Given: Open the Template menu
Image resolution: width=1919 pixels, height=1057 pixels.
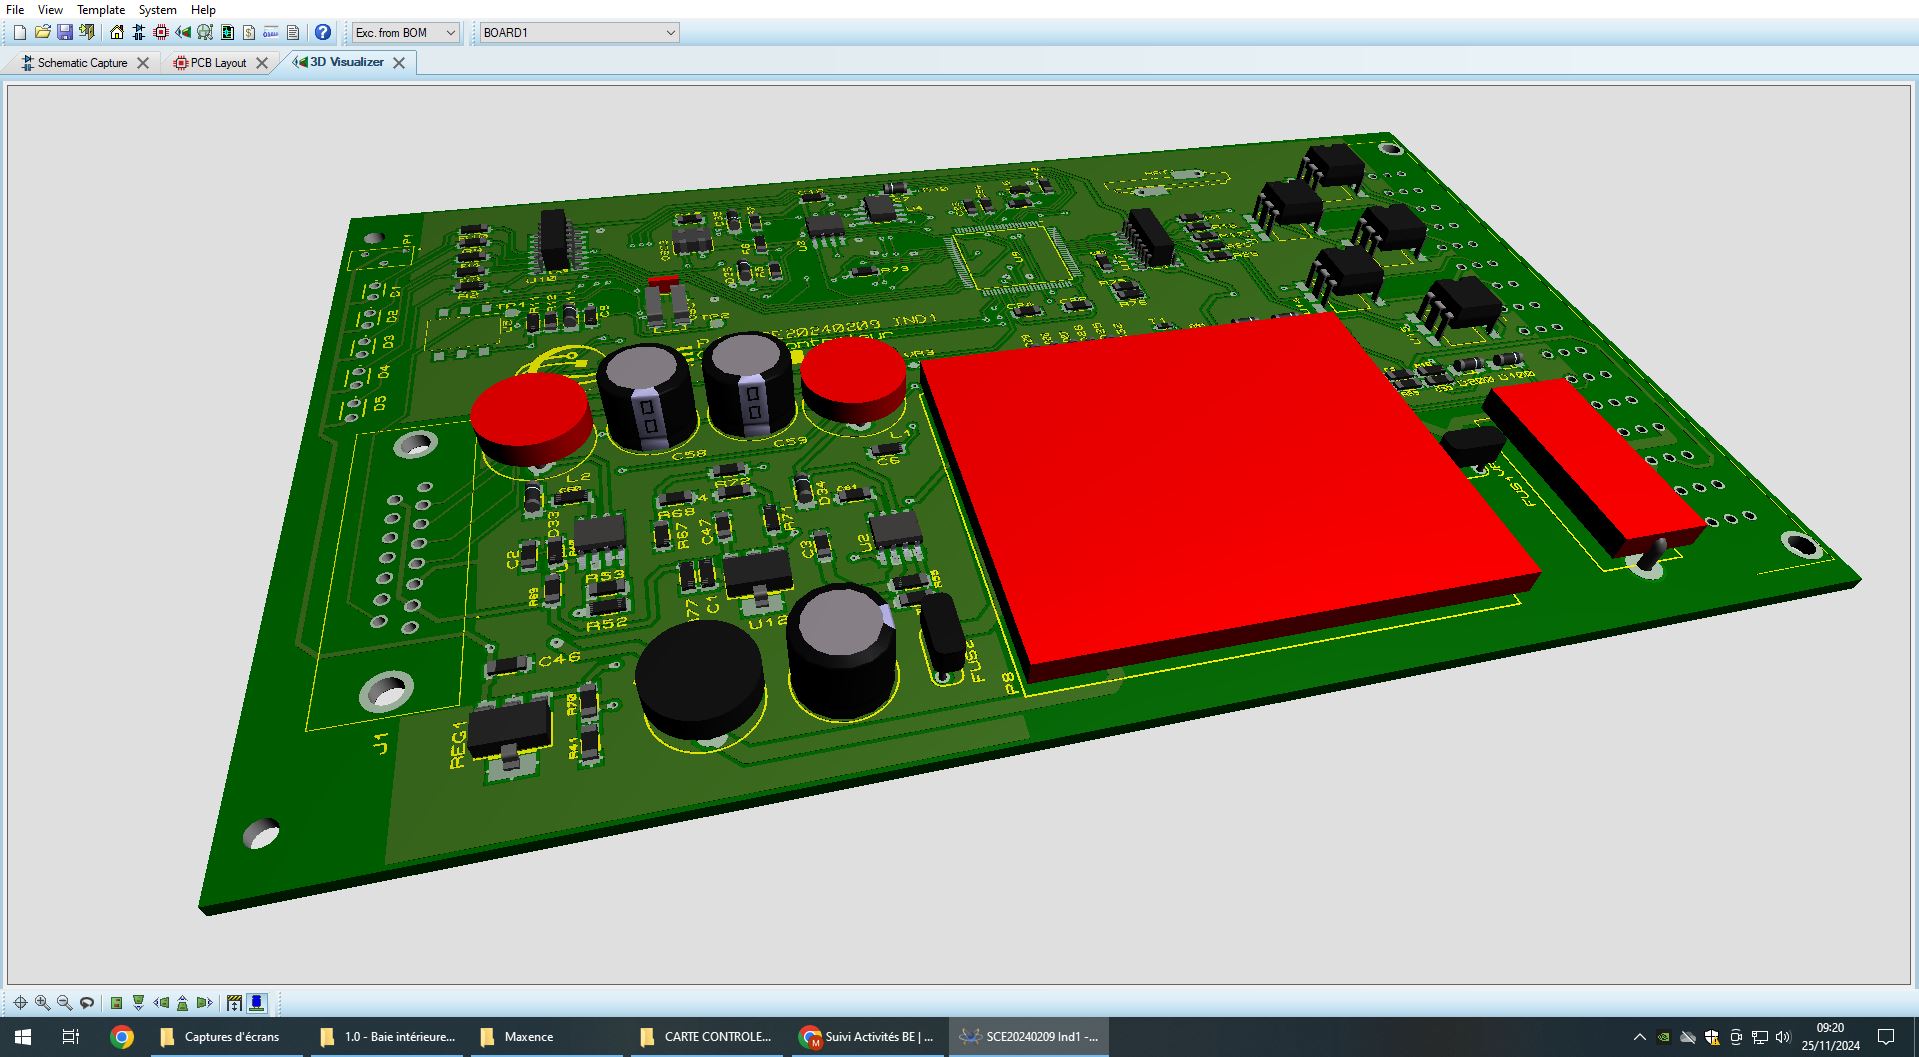Looking at the screenshot, I should [x=101, y=9].
